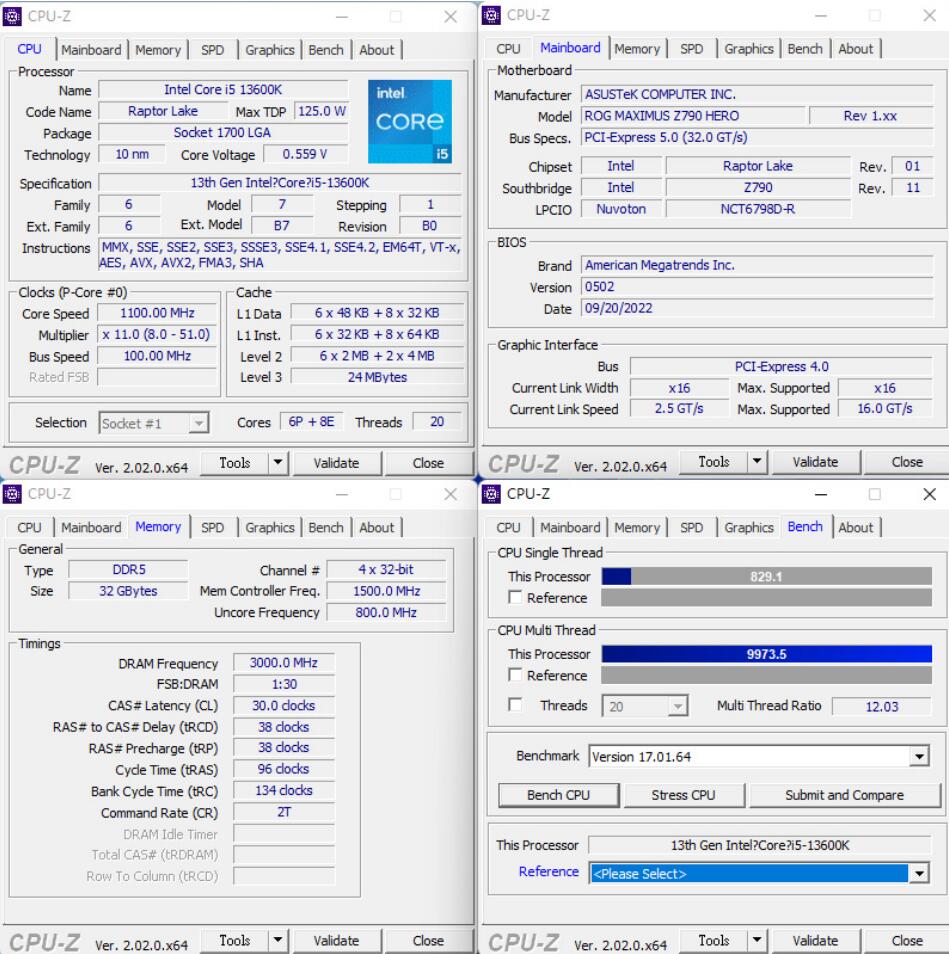Click motherboard model ROG MAXIMUS Z790 HERO
949x954 pixels.
[x=693, y=116]
